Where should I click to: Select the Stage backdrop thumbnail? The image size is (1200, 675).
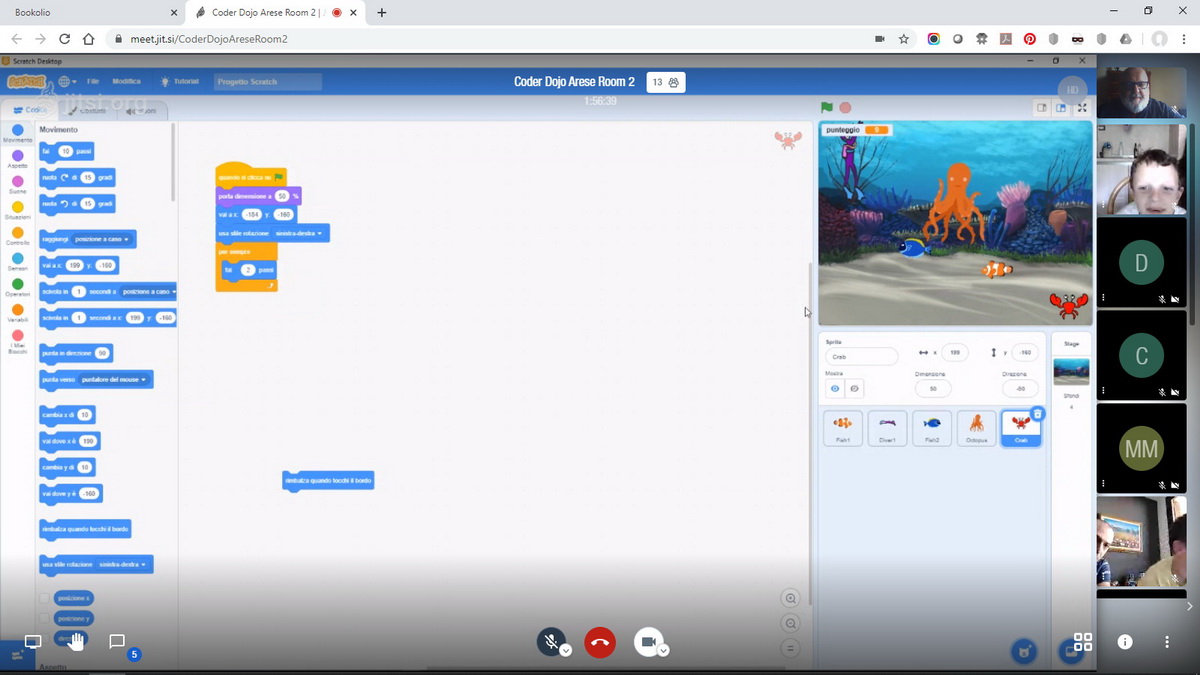point(1071,372)
